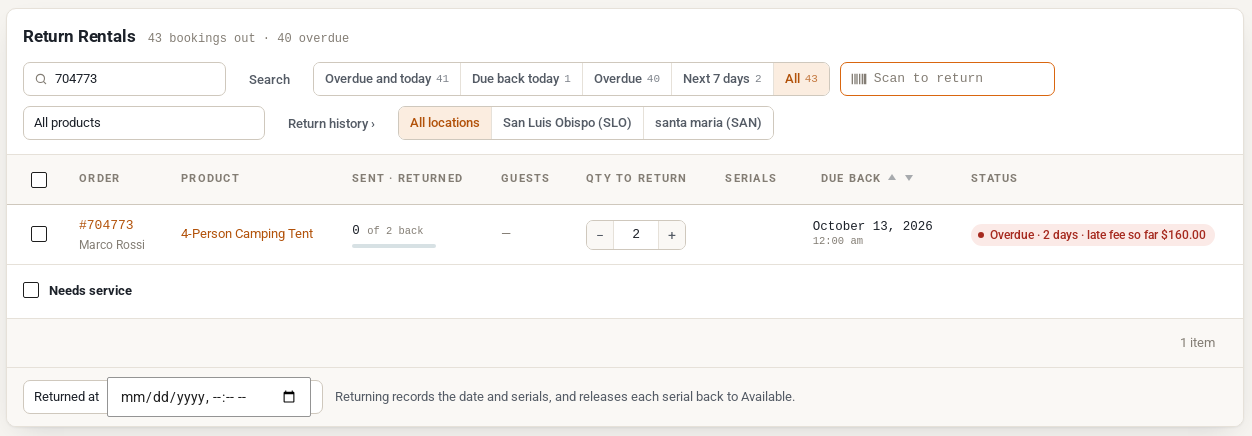This screenshot has width=1252, height=436.
Task: Decrease quantity to return with minus
Action: [600, 235]
